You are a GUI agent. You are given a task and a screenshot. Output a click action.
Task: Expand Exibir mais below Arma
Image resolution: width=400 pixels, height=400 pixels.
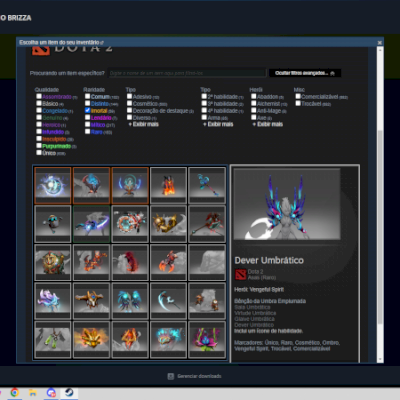point(218,124)
